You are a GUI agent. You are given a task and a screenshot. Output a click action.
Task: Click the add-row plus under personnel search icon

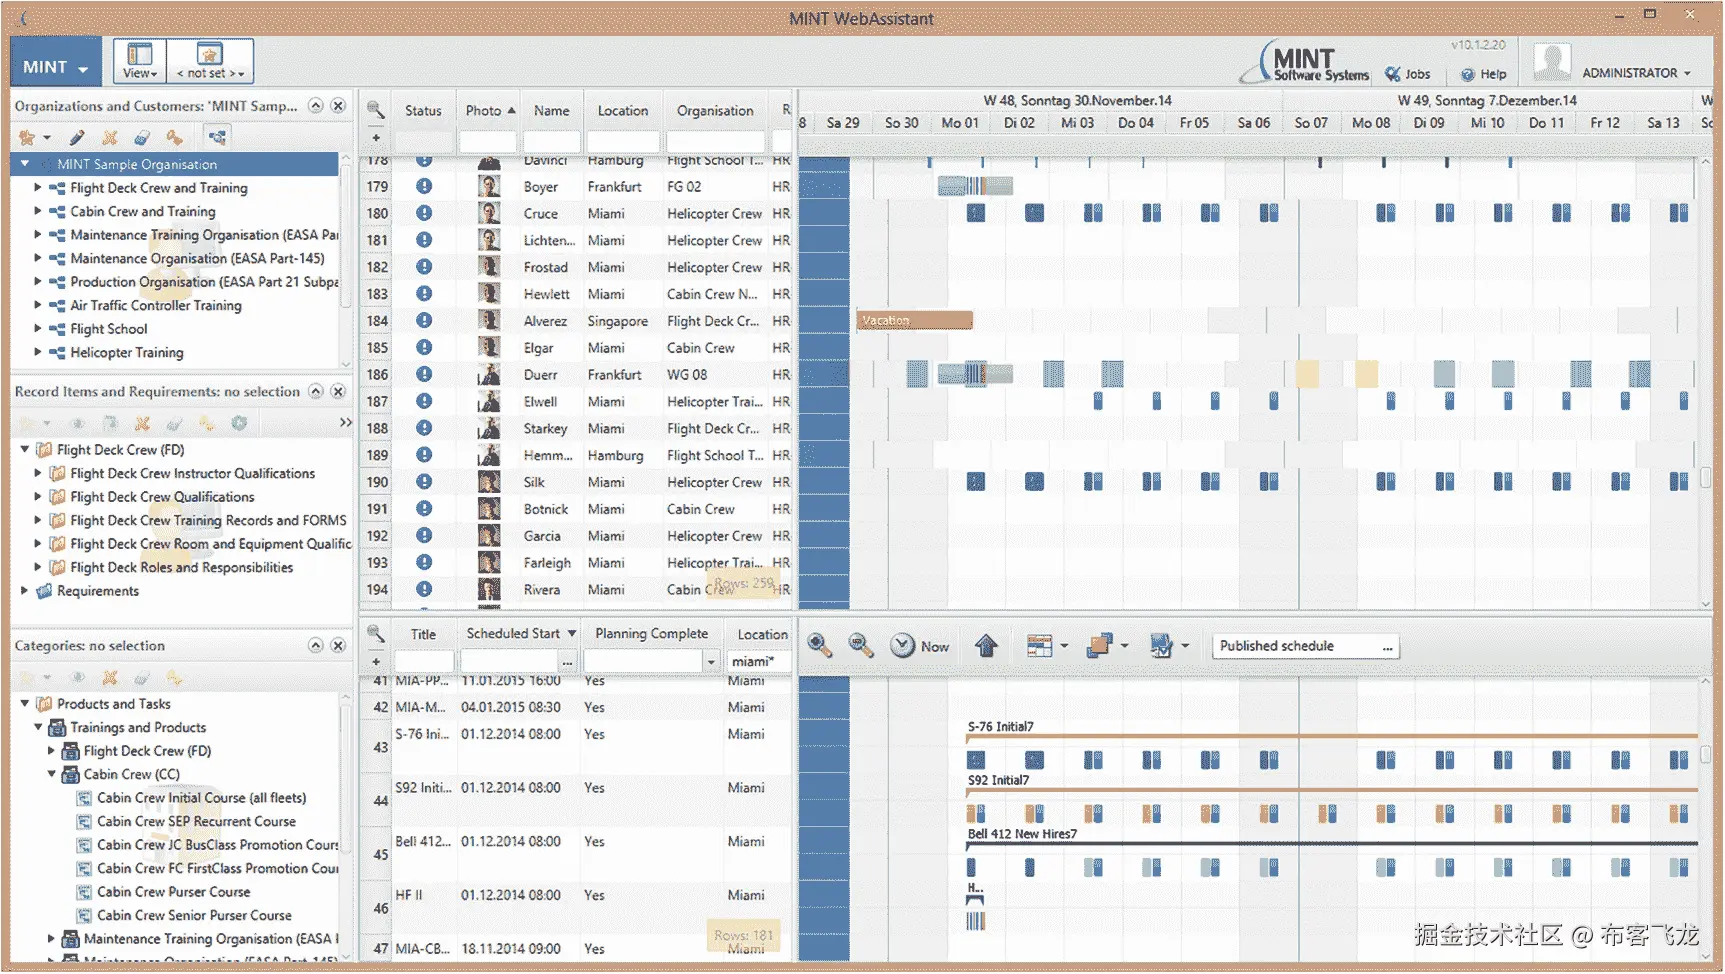376,138
